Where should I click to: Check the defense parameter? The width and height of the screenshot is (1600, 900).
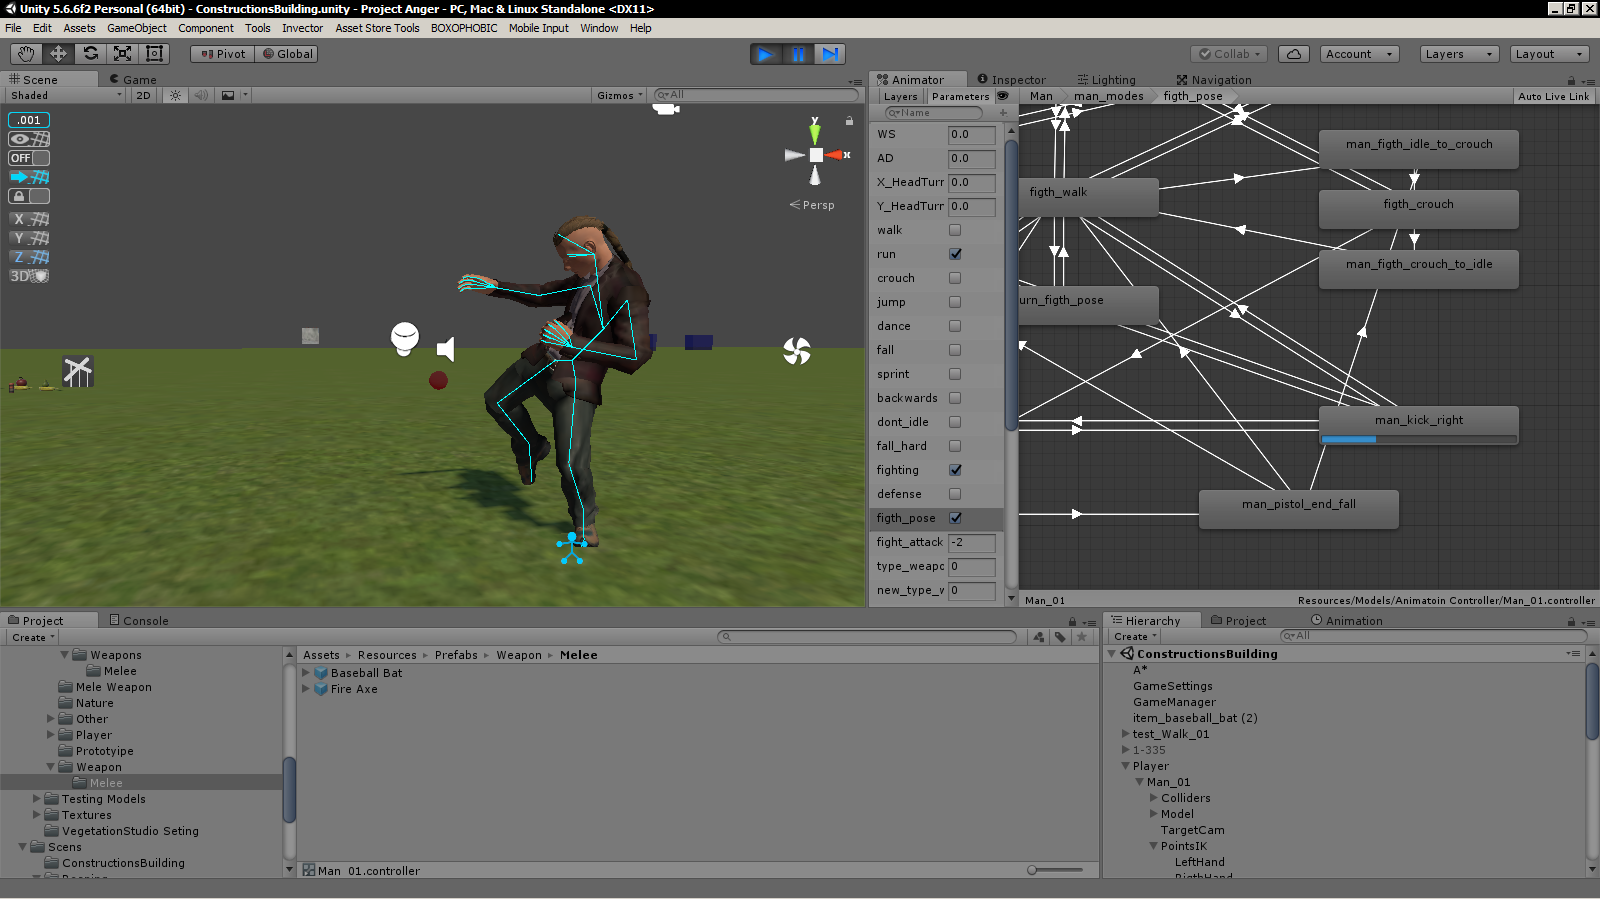click(955, 494)
